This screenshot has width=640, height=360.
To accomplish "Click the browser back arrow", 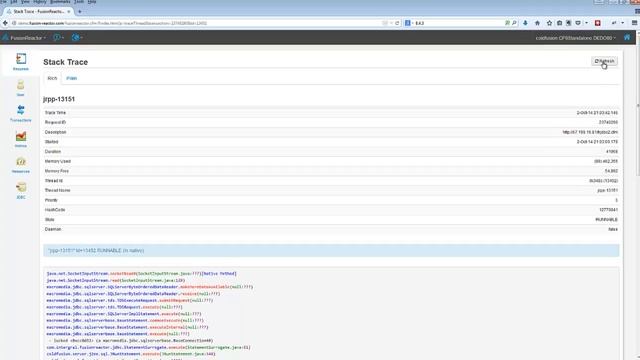I will 5,23.
